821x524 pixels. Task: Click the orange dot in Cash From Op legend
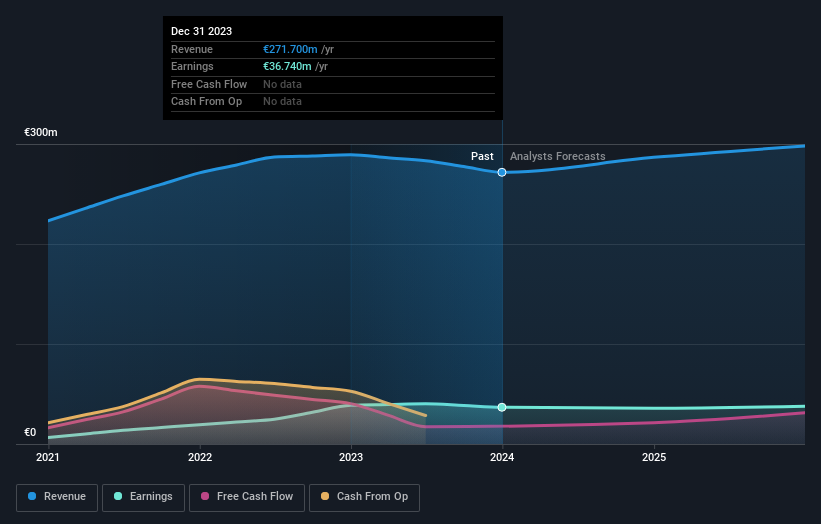pyautogui.click(x=325, y=496)
